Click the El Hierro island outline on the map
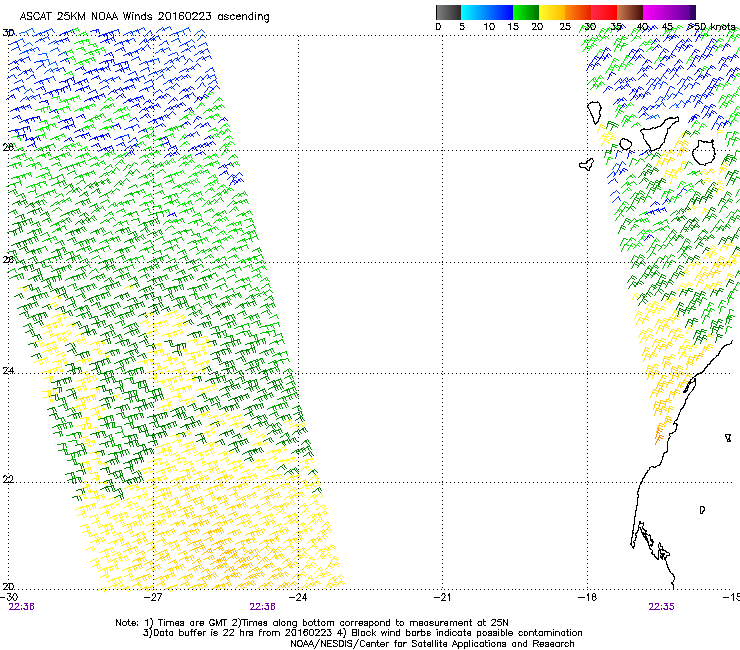The image size is (740, 650). click(587, 164)
